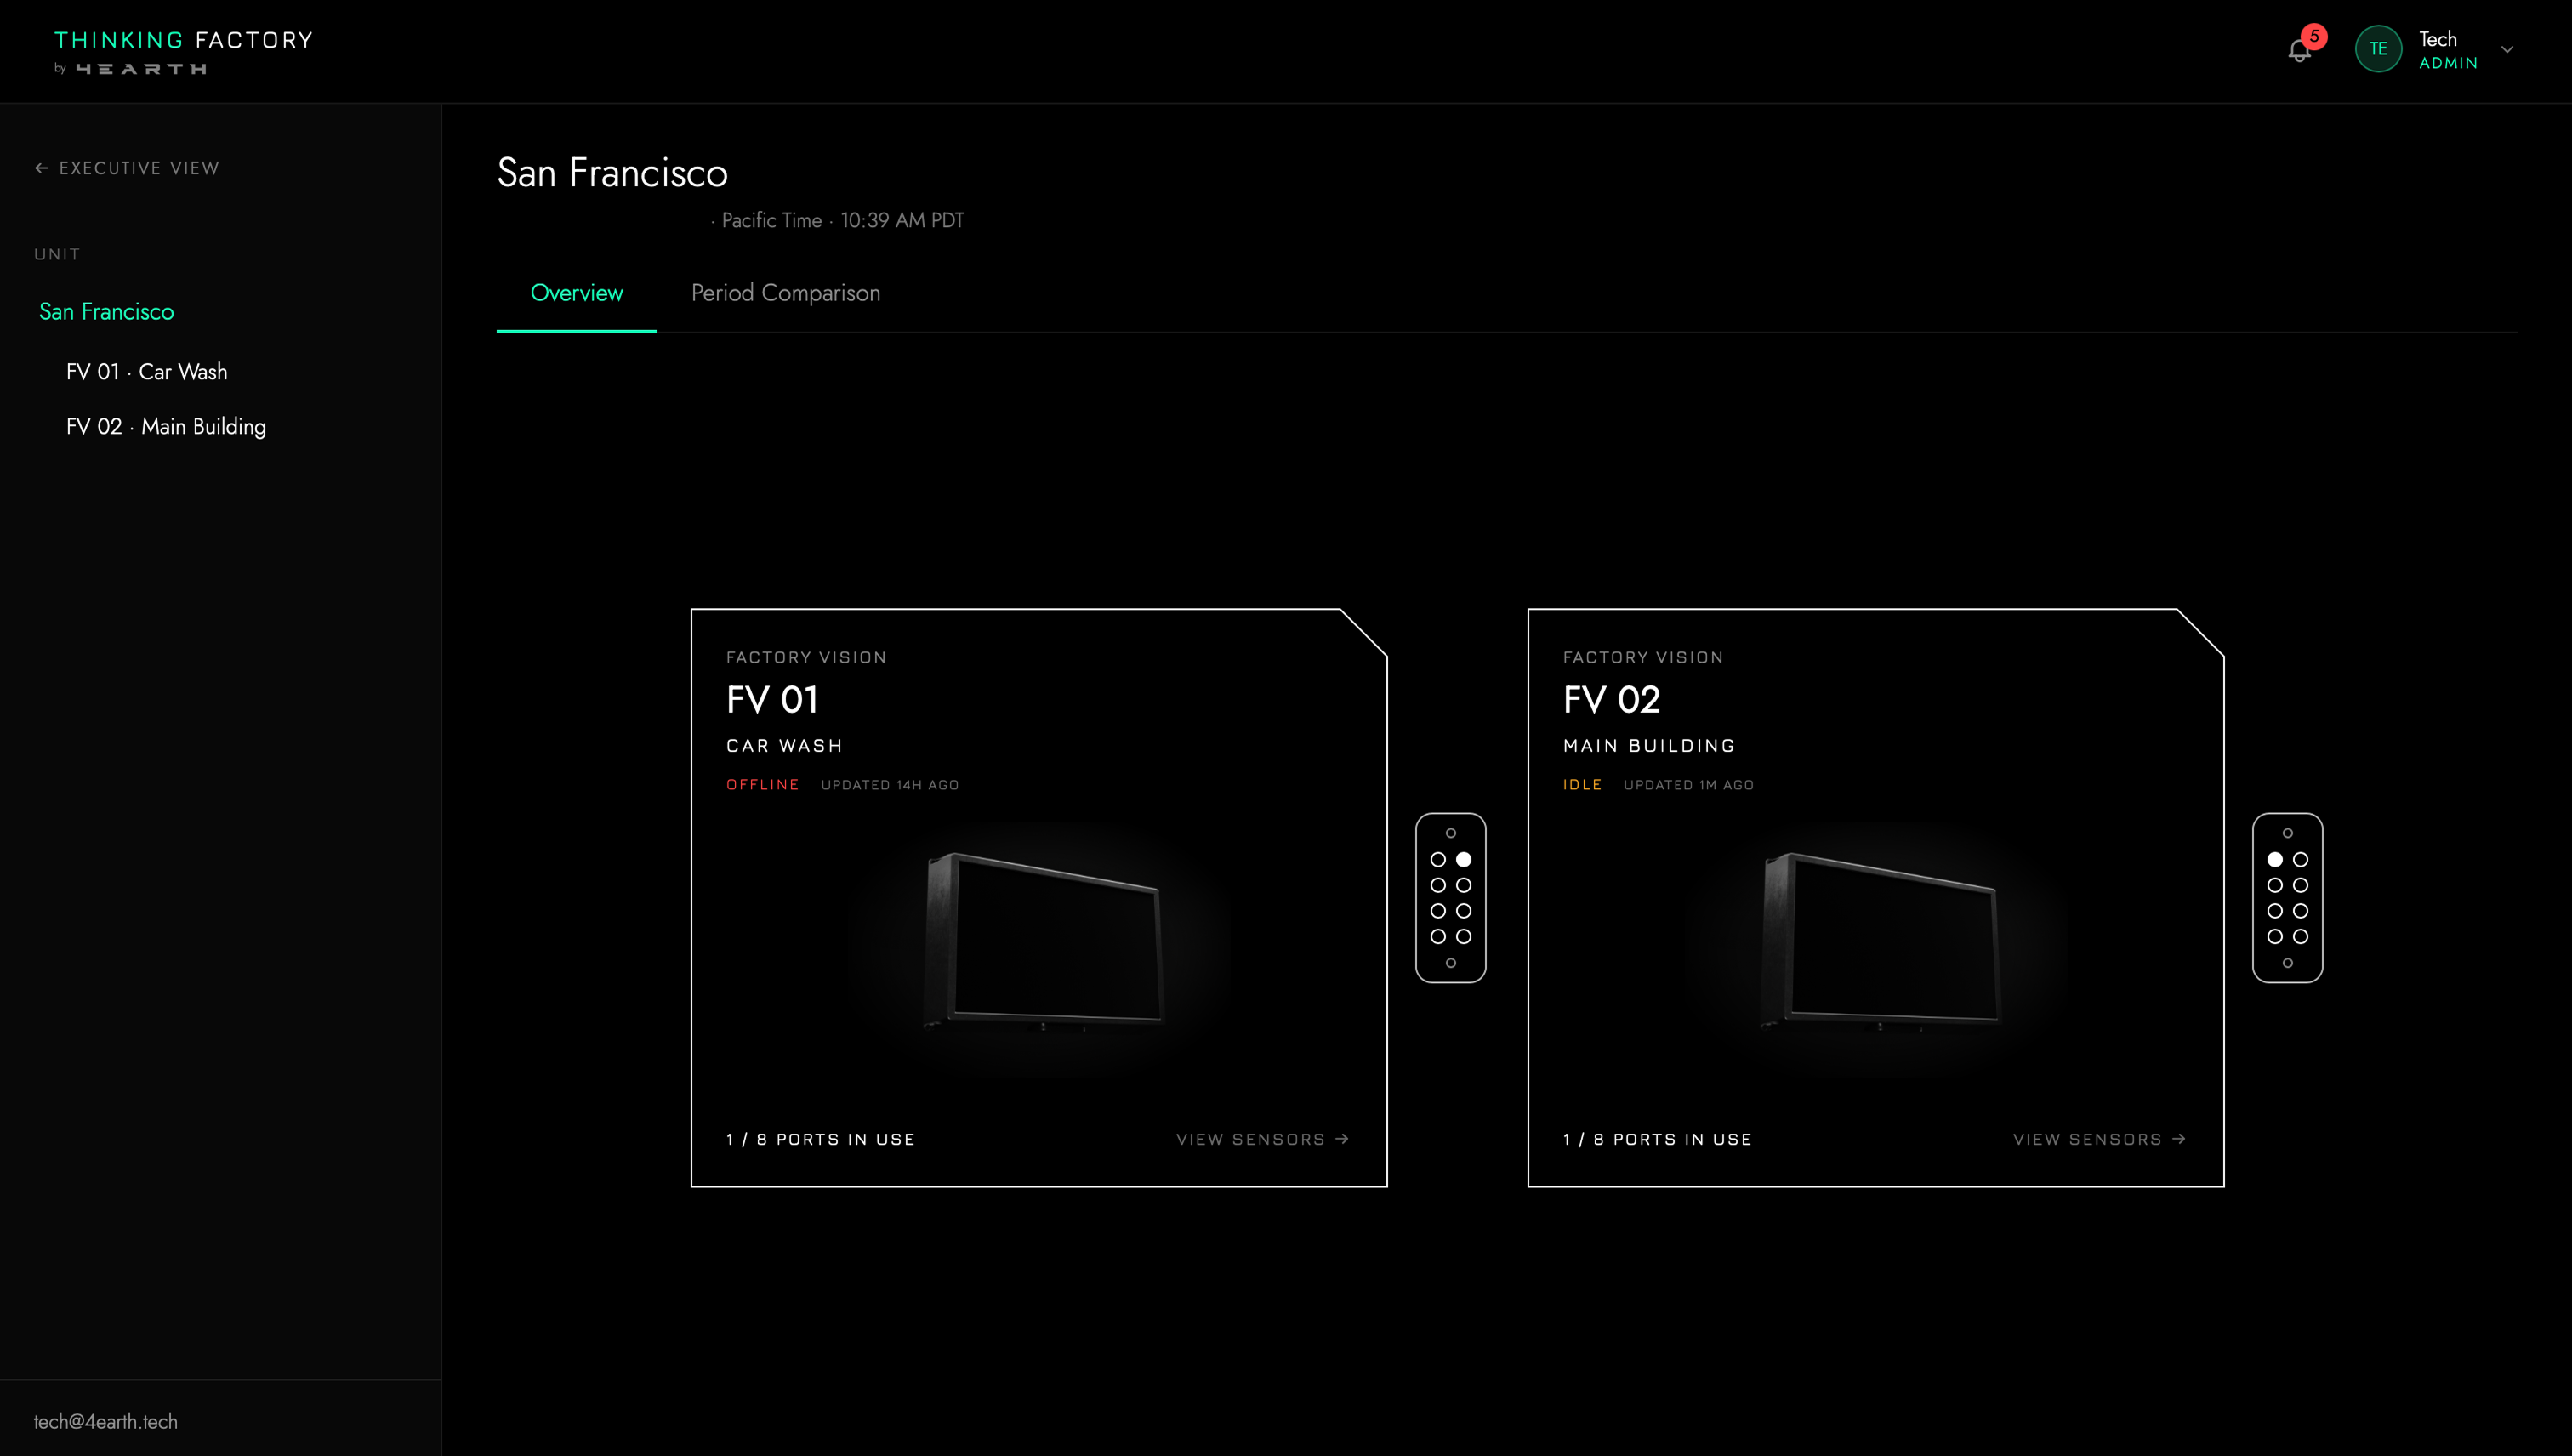The height and width of the screenshot is (1456, 2572).
Task: Open the notifications bell
Action: pyautogui.click(x=2299, y=51)
